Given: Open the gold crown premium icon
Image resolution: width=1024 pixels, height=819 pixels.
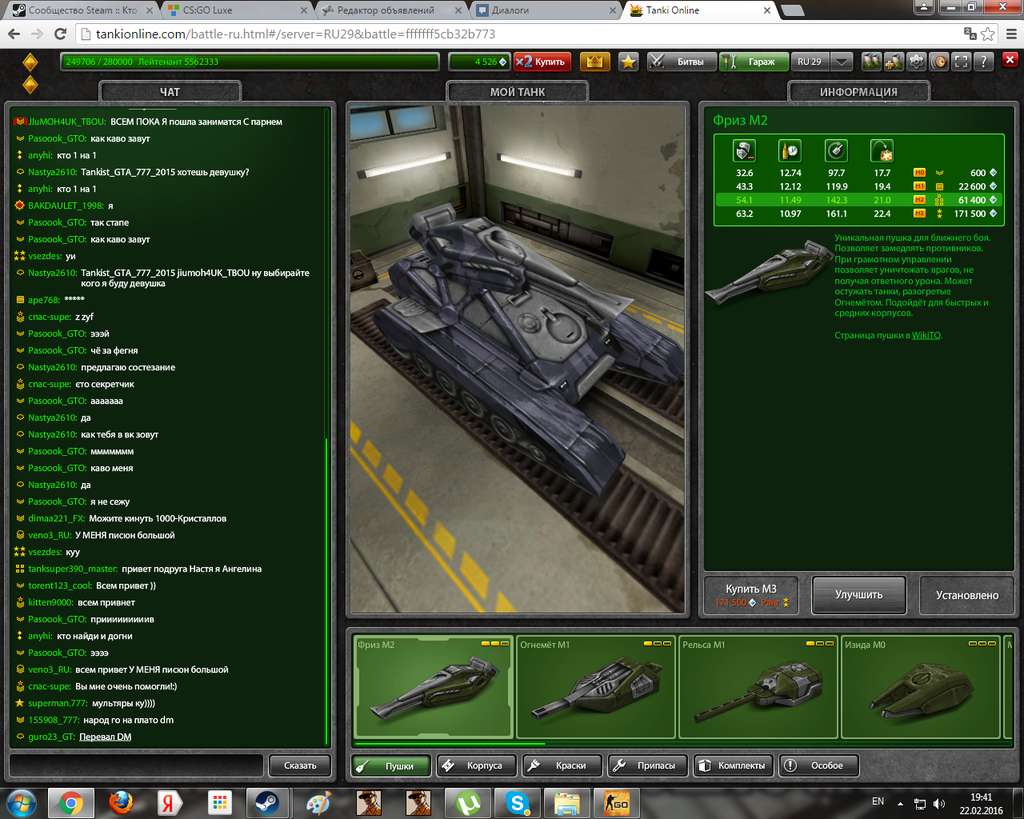Looking at the screenshot, I should tap(594, 61).
